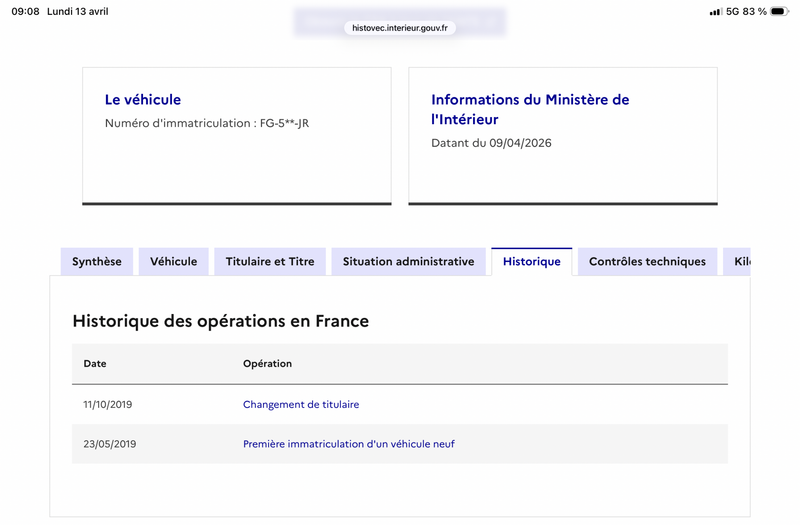
Task: Tap the 09:08 clock in status bar
Action: tap(26, 11)
